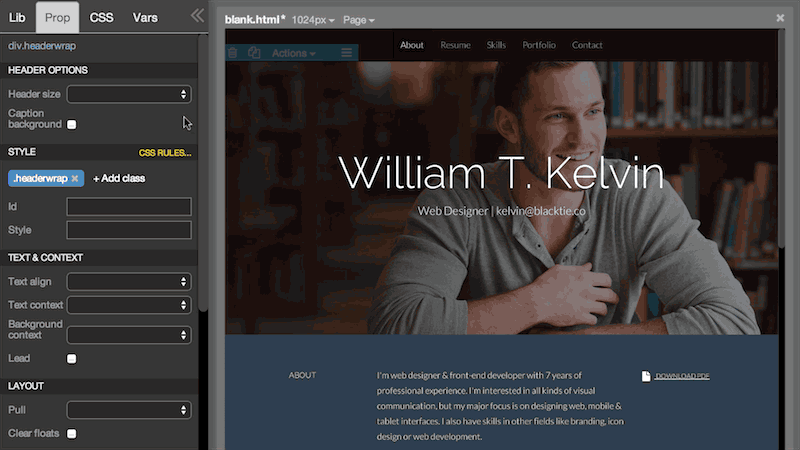This screenshot has height=450, width=800.
Task: Expand the Actions dropdown
Action: [293, 53]
